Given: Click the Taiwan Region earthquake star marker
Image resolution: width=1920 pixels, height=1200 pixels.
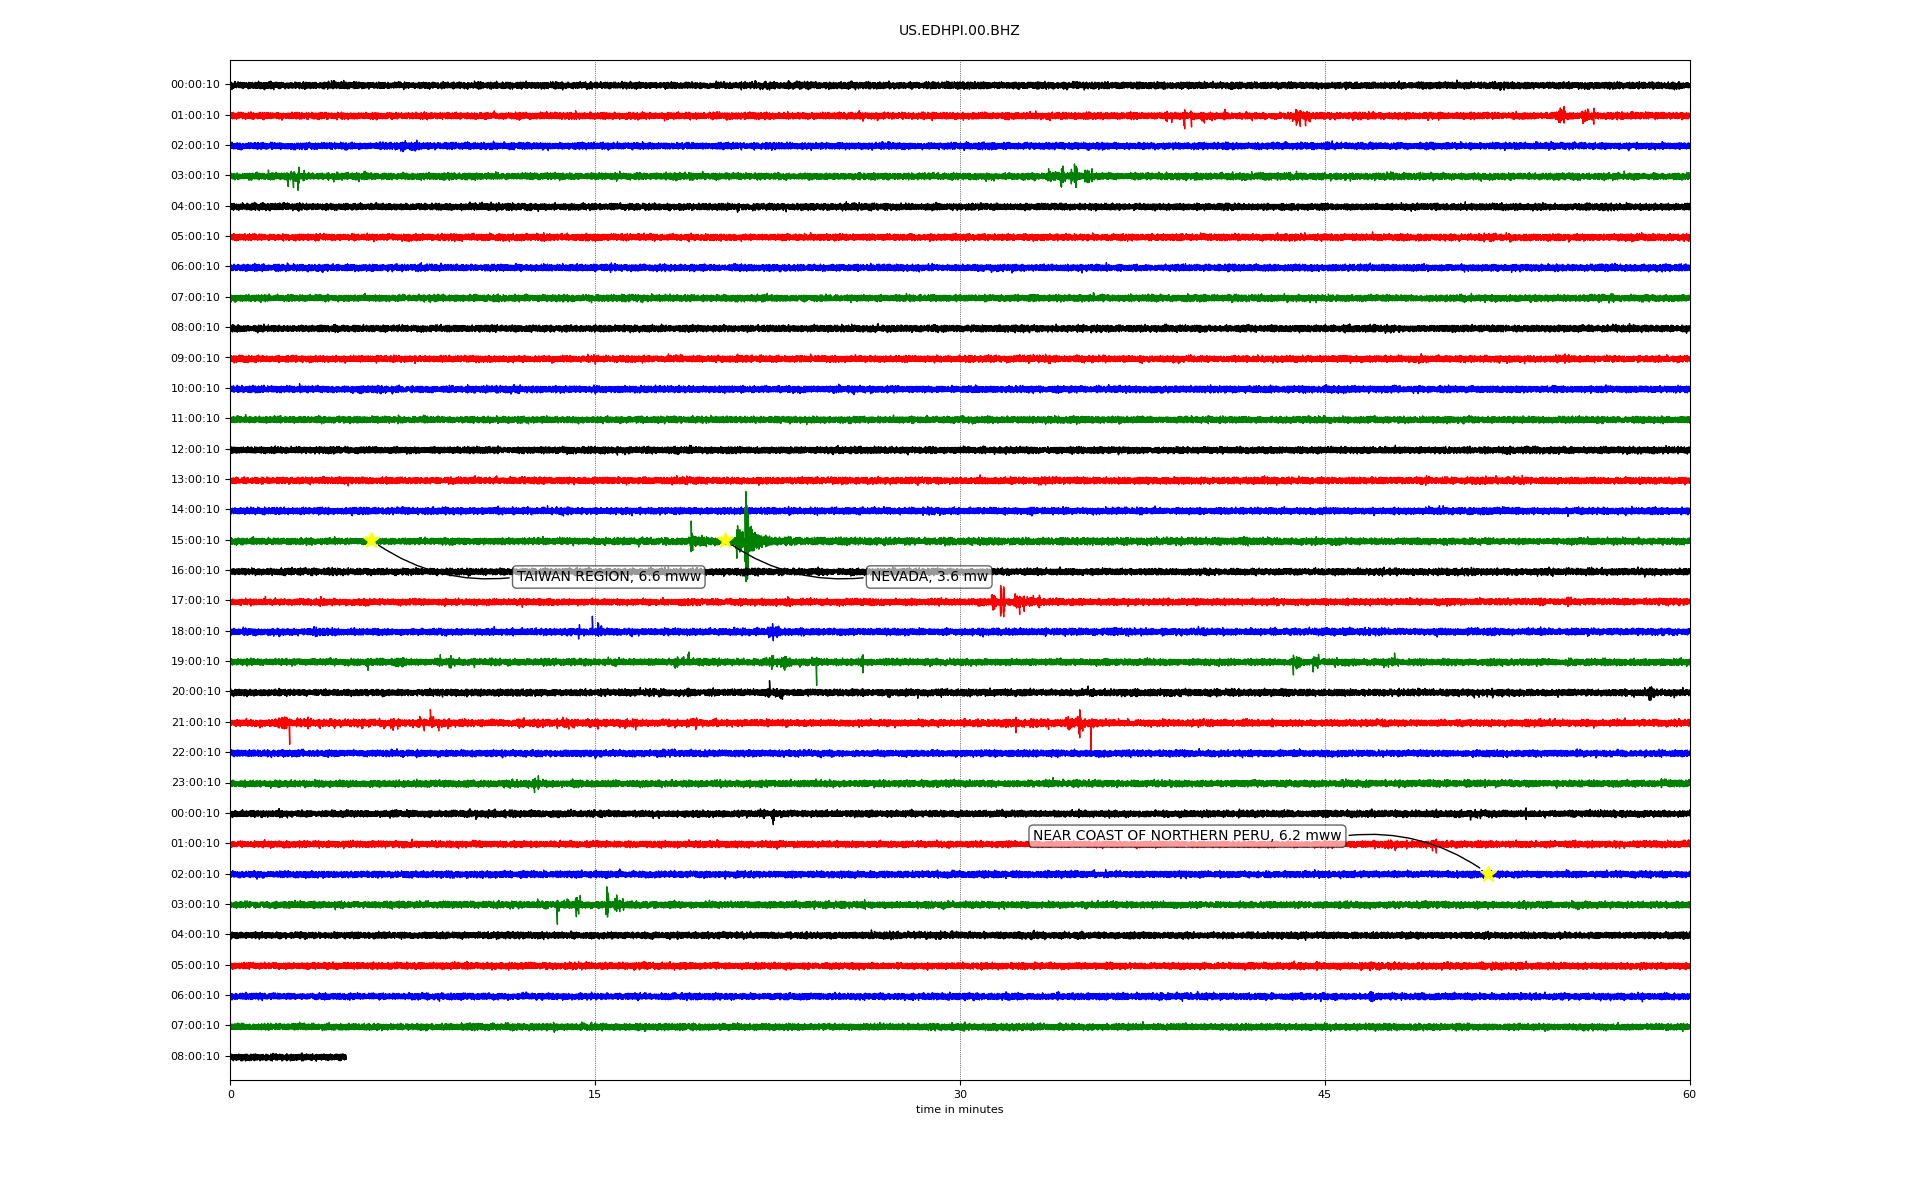Looking at the screenshot, I should pyautogui.click(x=371, y=541).
